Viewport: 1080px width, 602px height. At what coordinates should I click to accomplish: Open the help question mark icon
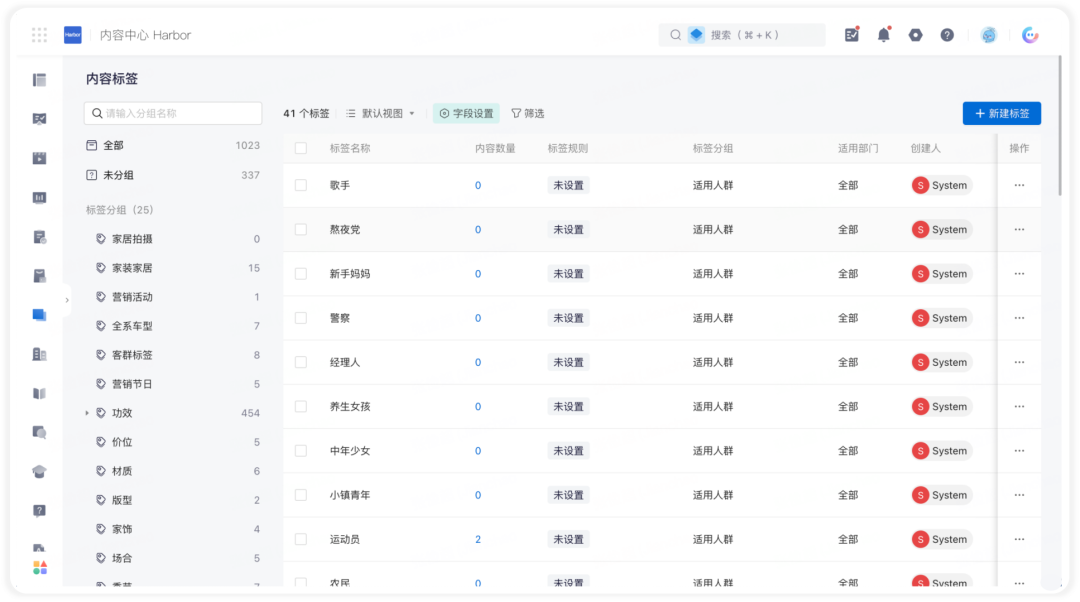947,35
